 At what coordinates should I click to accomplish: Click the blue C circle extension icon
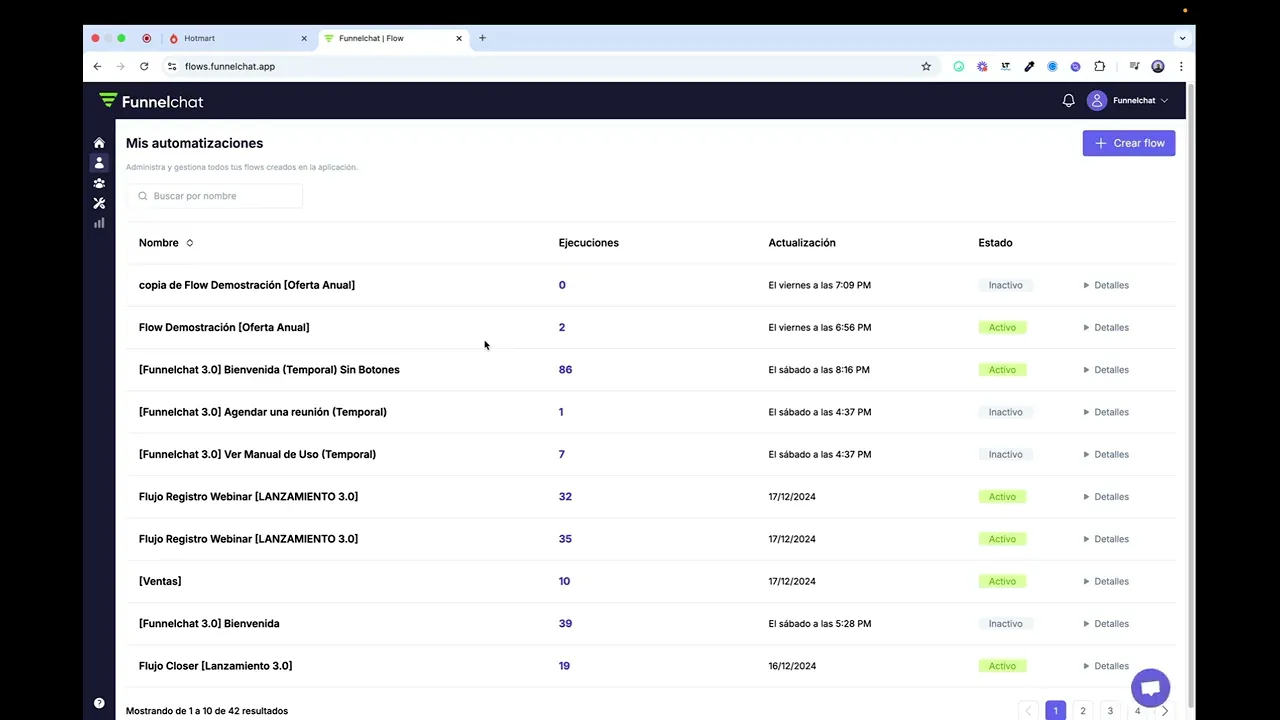tap(1052, 66)
